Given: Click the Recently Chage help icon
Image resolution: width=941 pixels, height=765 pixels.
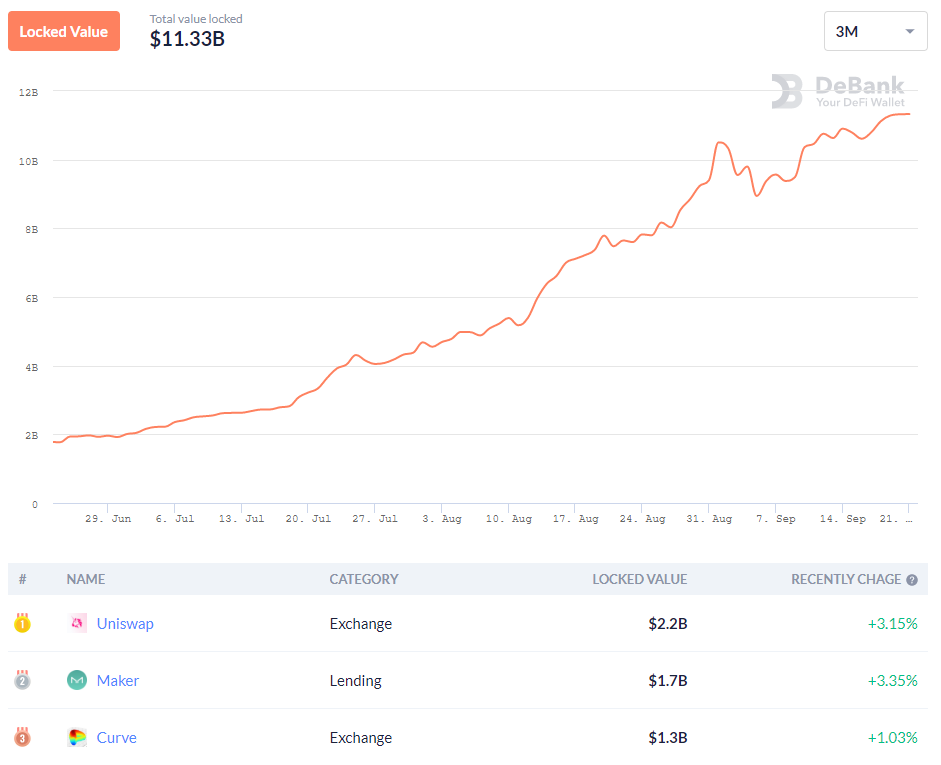Looking at the screenshot, I should click(x=912, y=580).
